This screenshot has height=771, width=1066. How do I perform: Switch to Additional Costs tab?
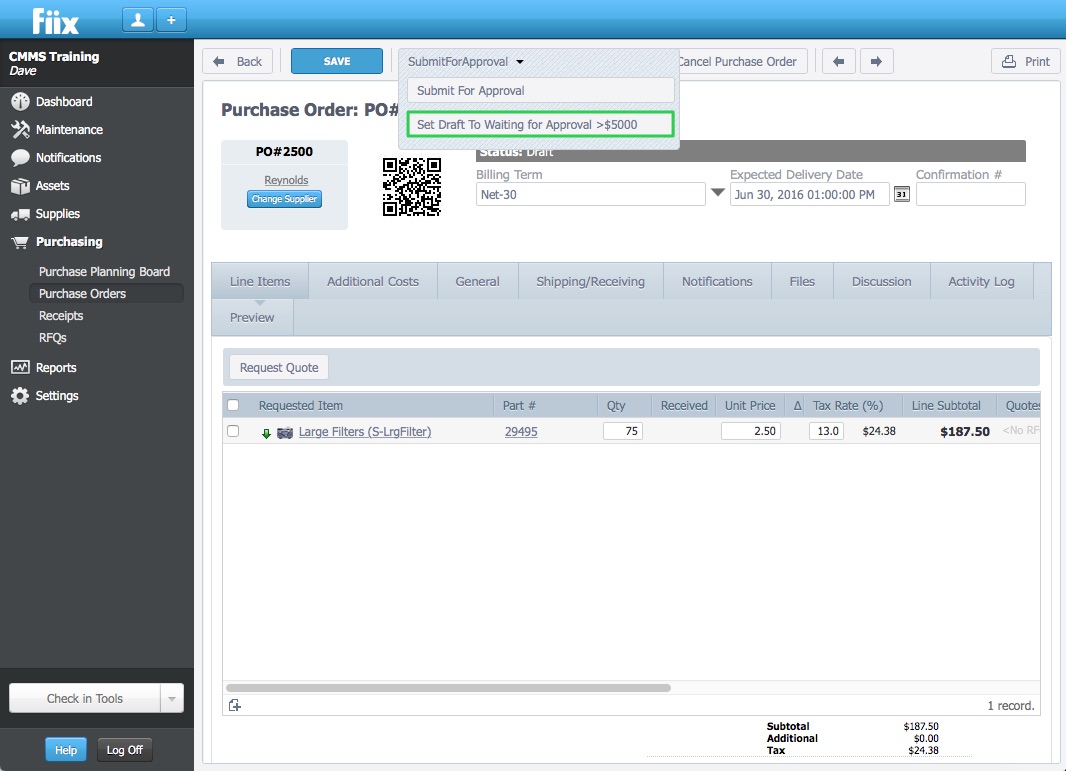(x=373, y=281)
